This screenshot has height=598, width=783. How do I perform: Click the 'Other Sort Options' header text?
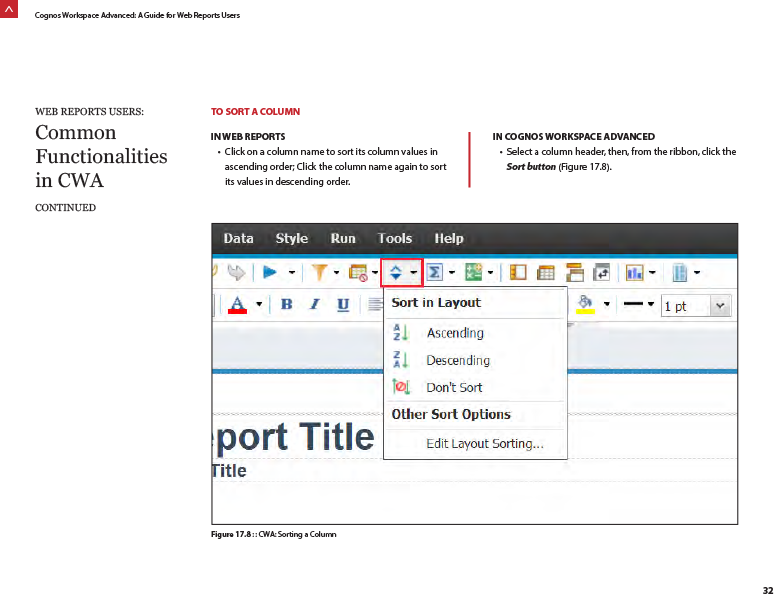point(451,414)
